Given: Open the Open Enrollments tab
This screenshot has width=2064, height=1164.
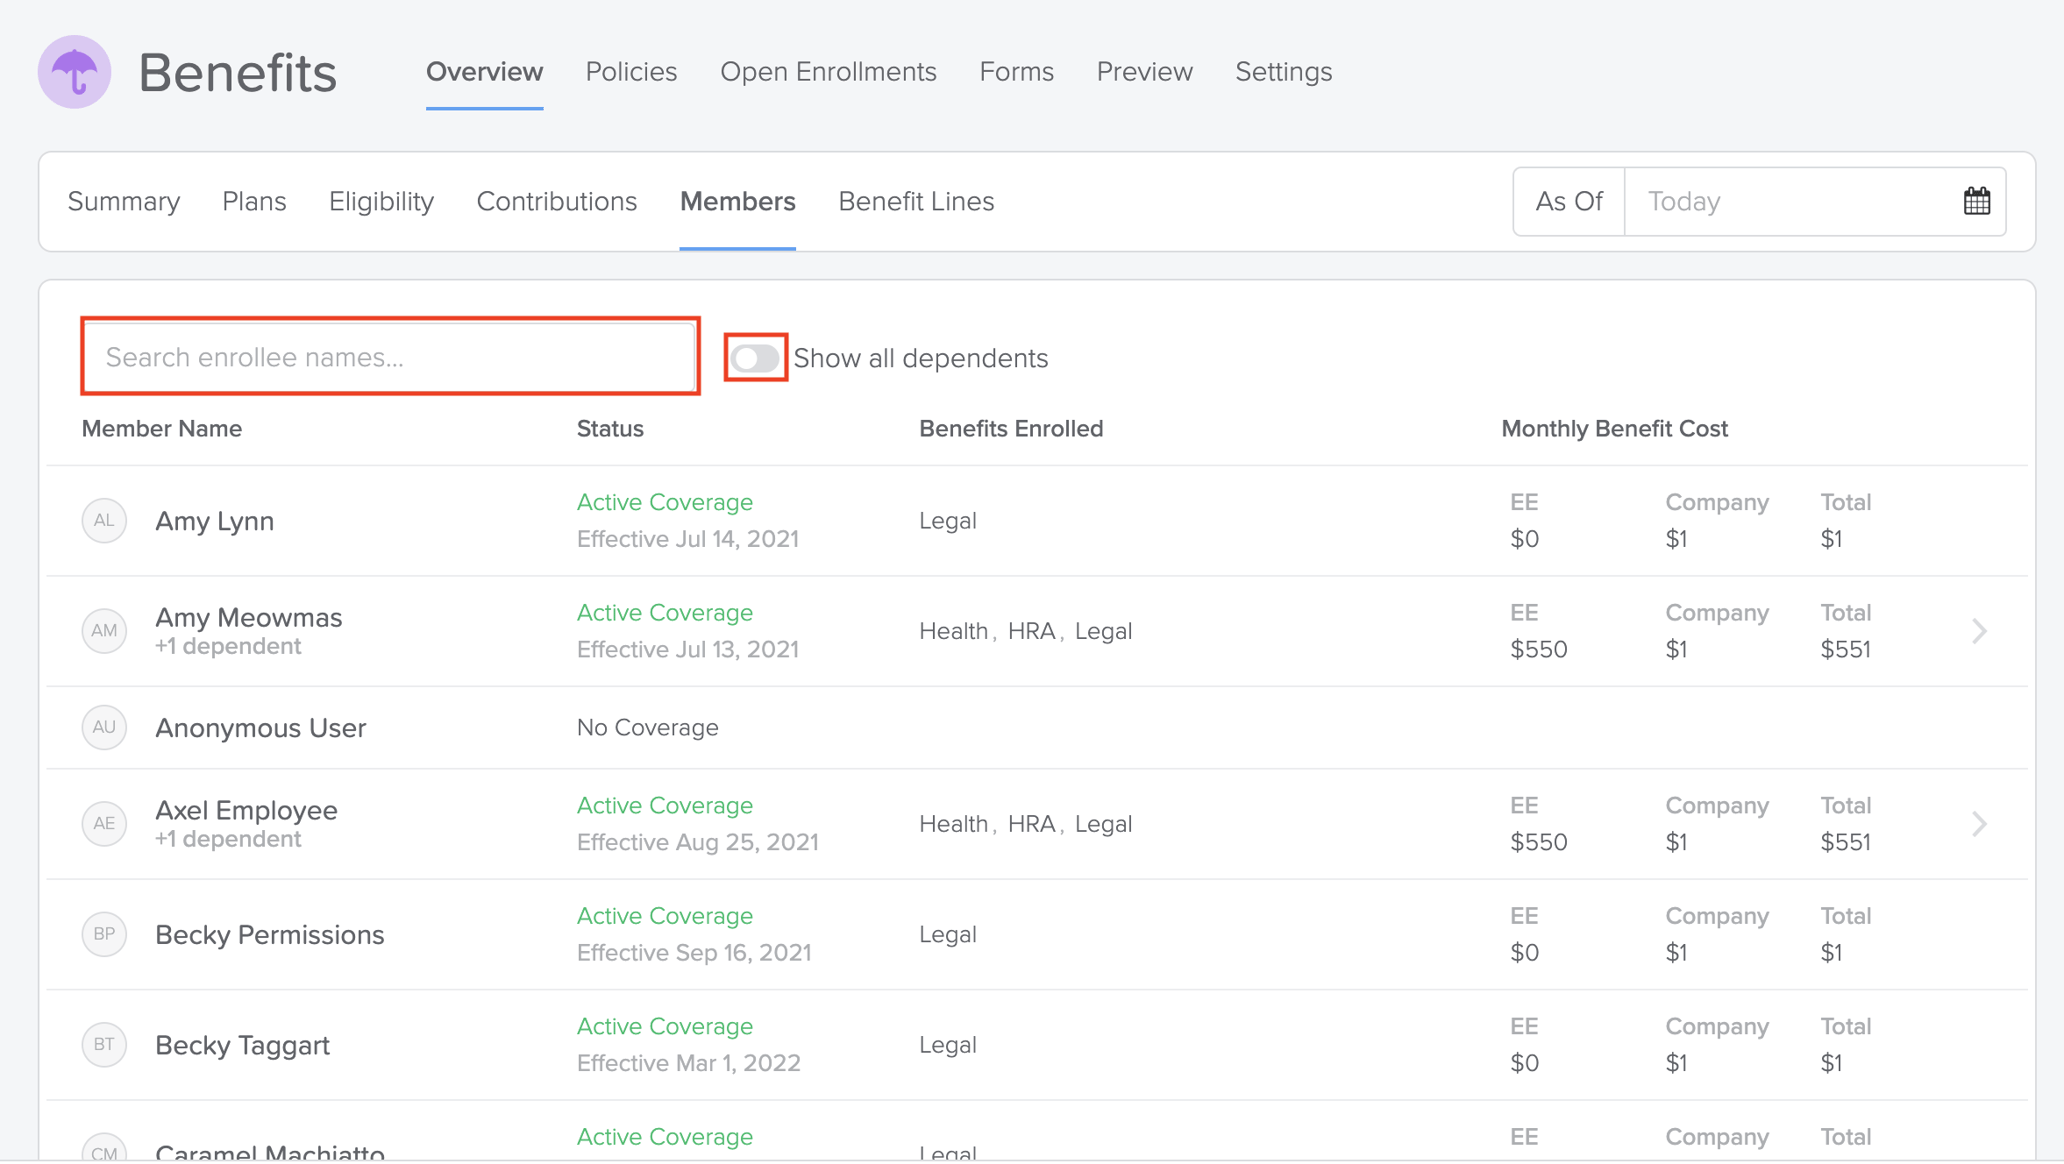Looking at the screenshot, I should 828,72.
